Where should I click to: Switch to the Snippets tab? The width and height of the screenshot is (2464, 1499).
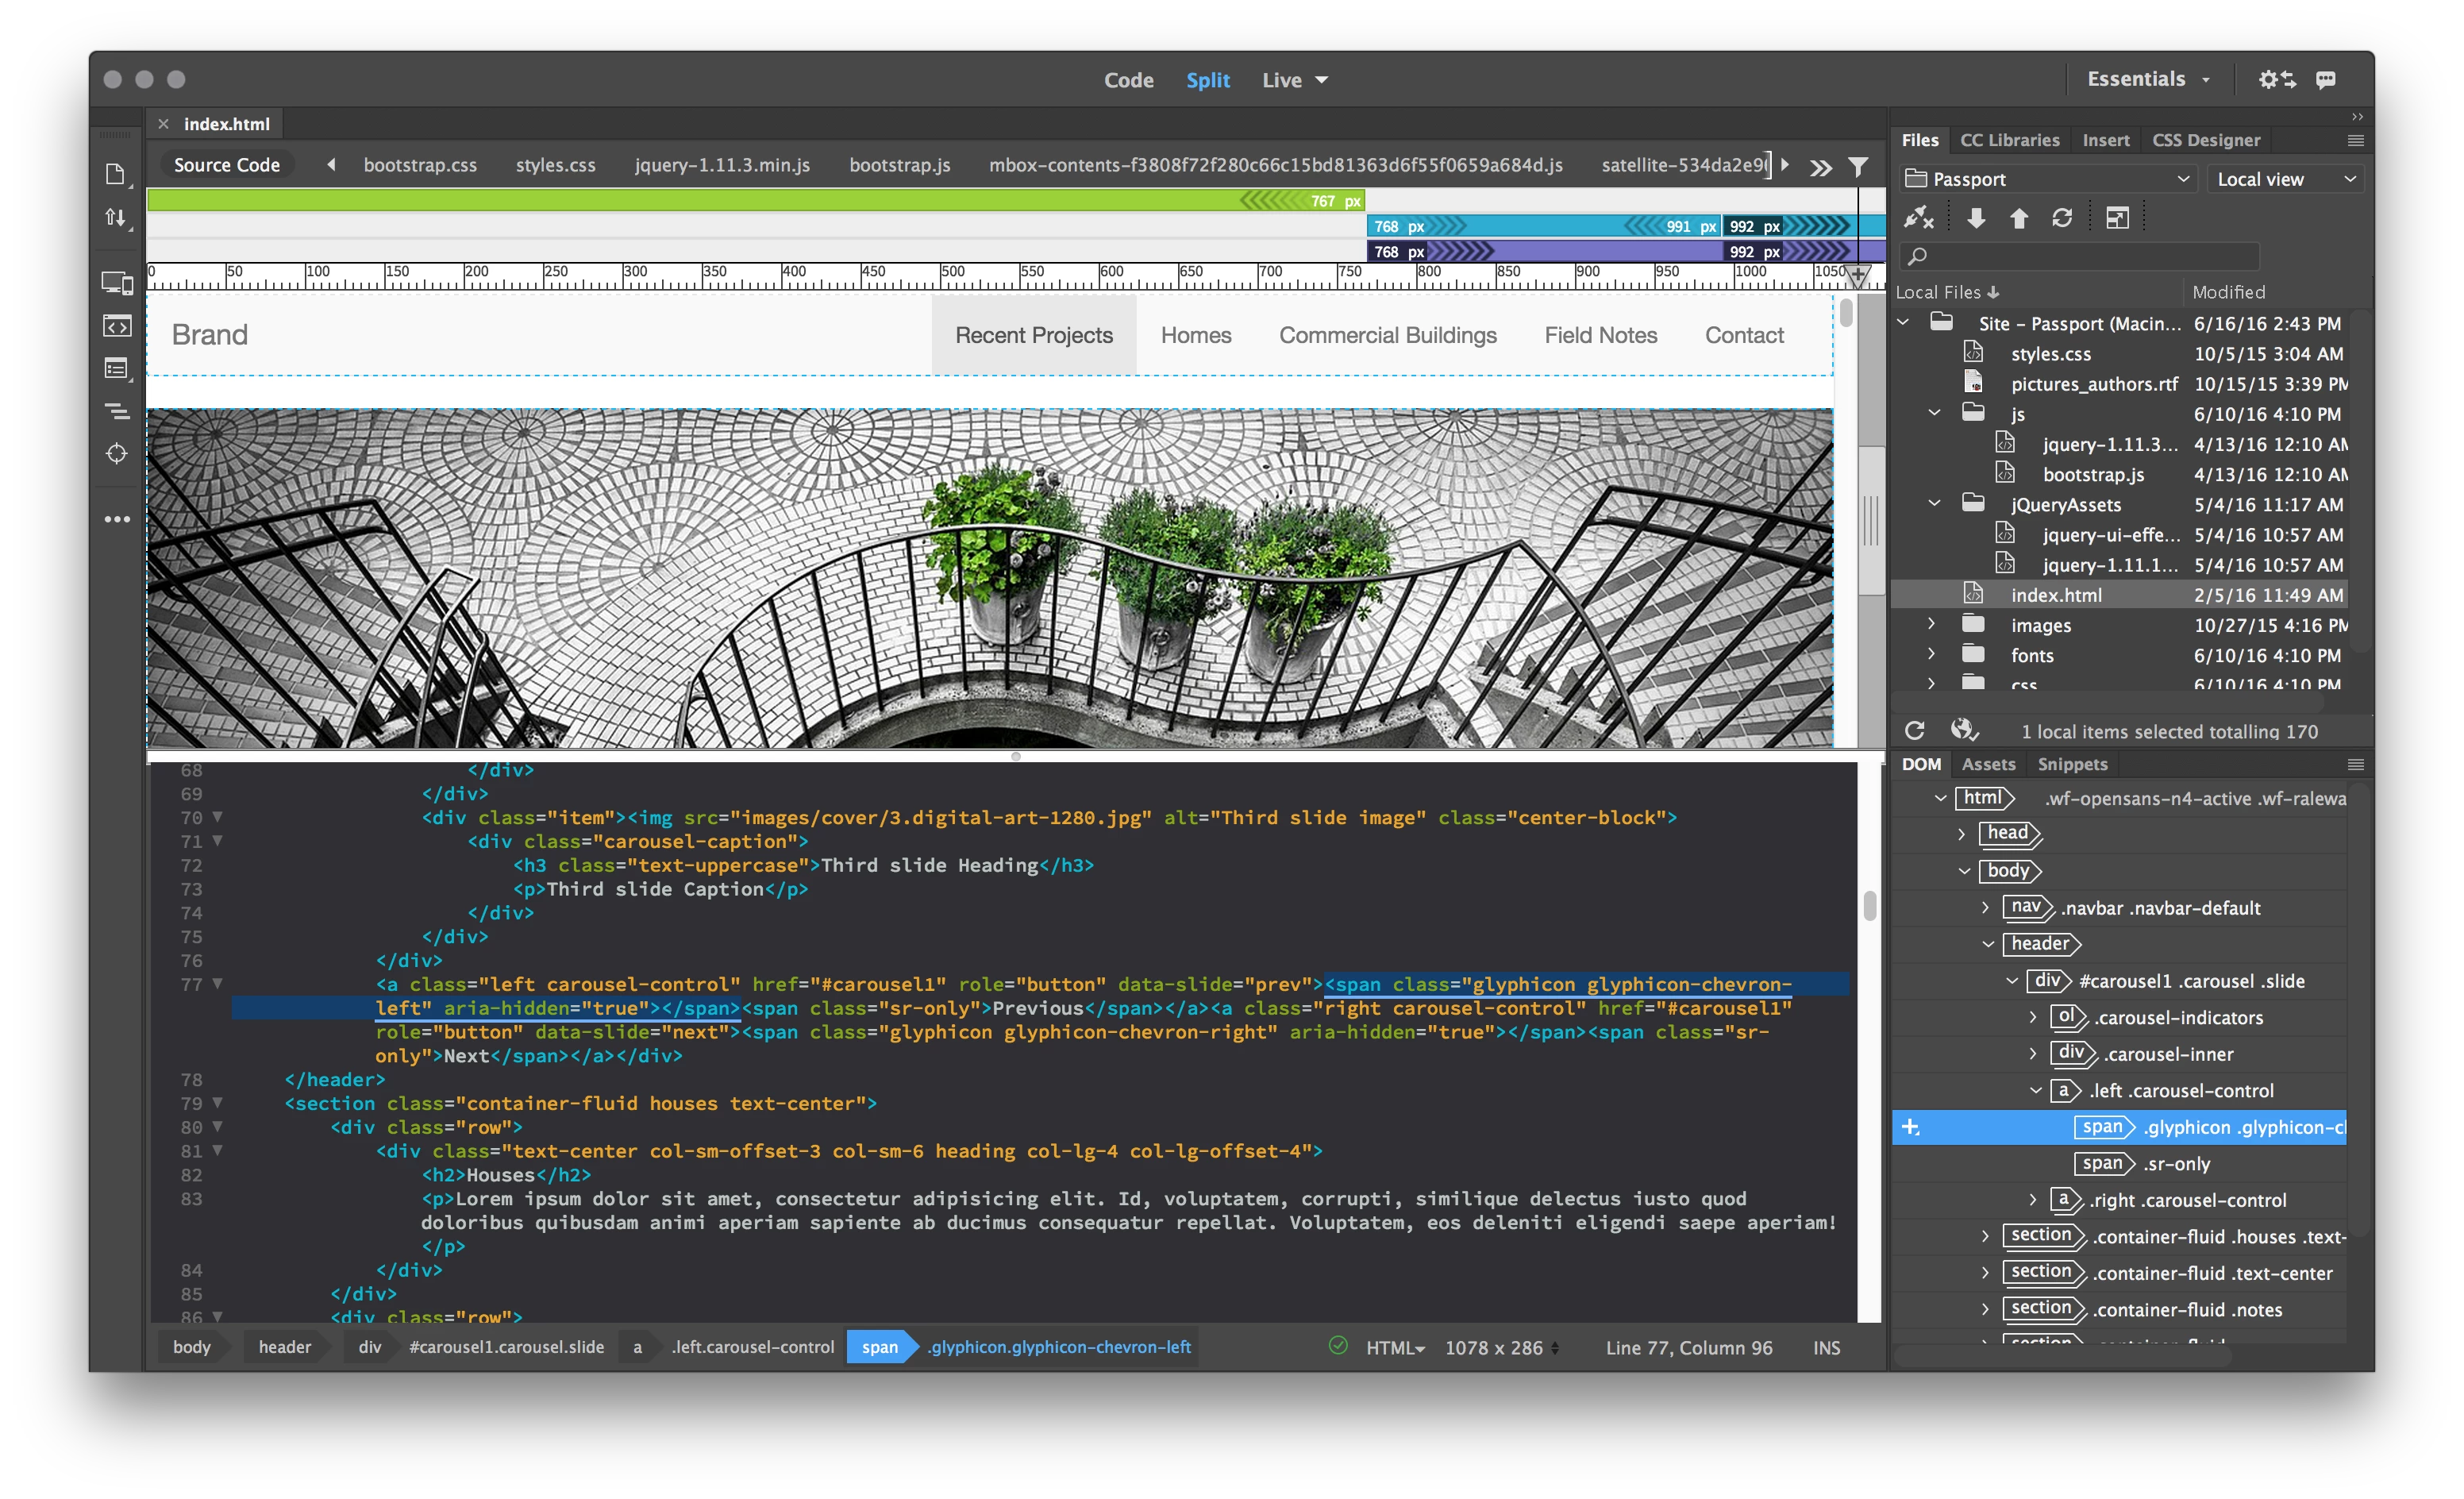coord(2072,764)
